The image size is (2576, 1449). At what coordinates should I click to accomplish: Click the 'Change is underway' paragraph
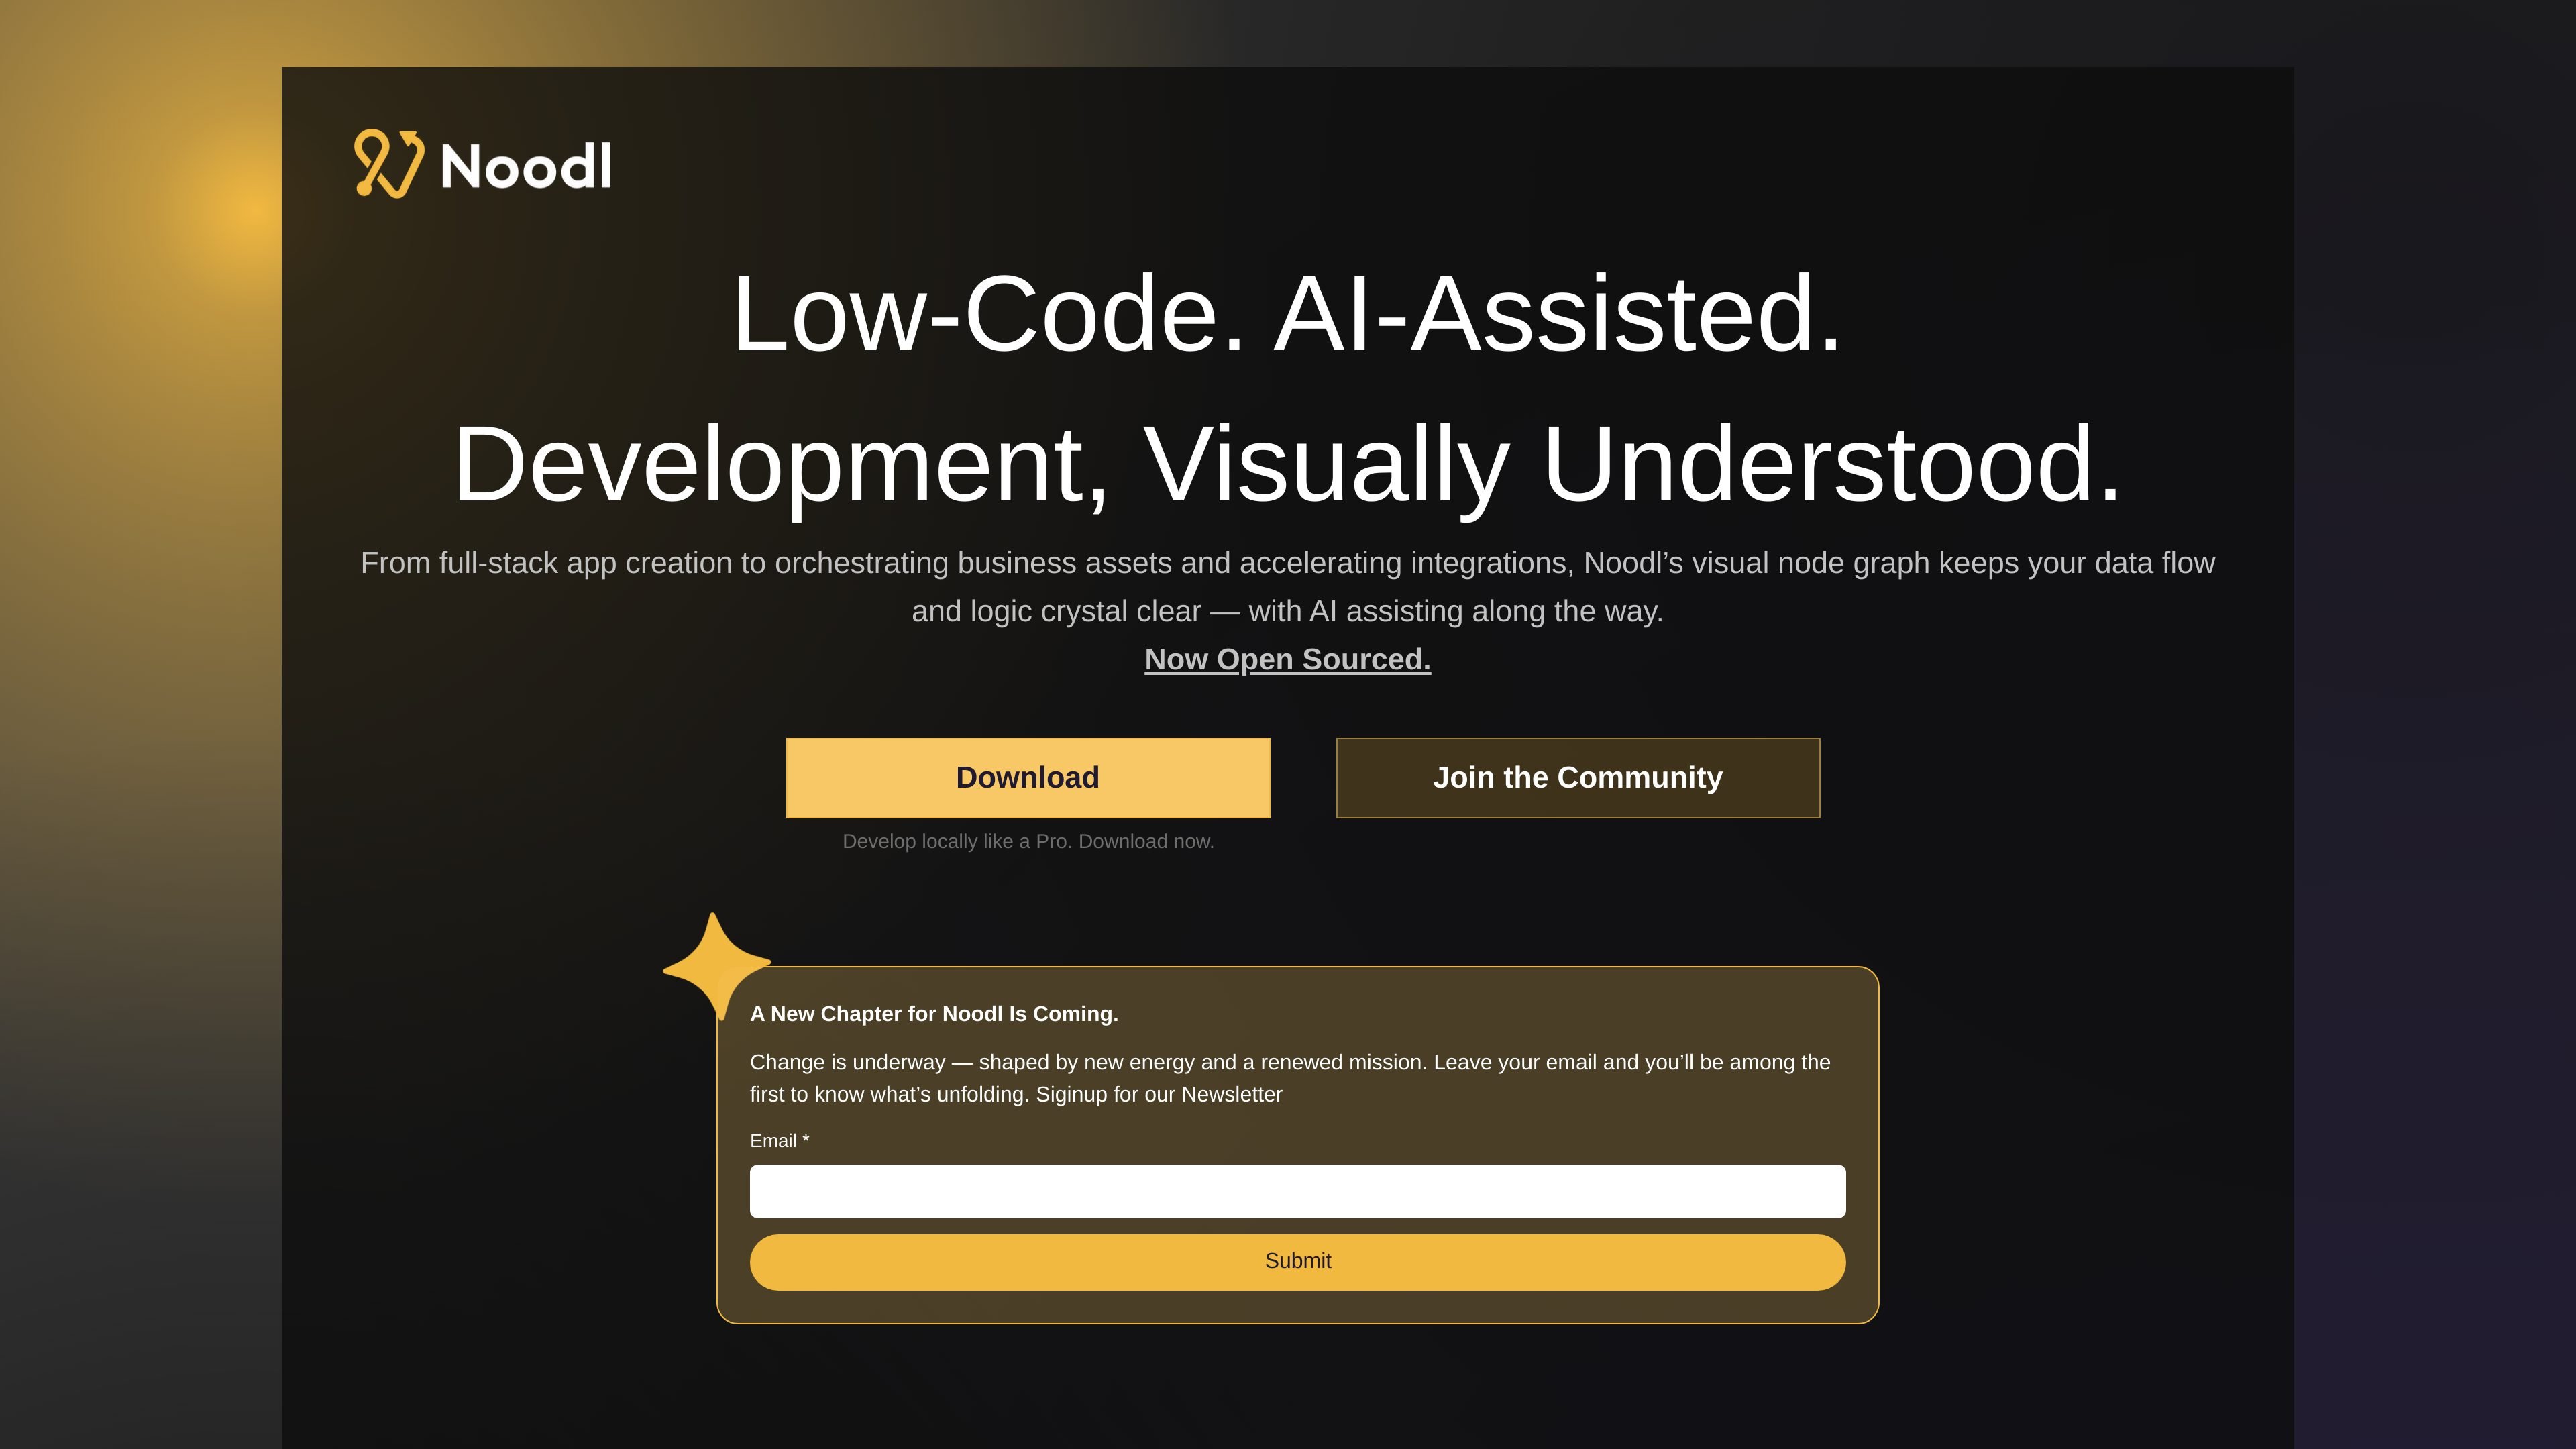(x=1290, y=1078)
